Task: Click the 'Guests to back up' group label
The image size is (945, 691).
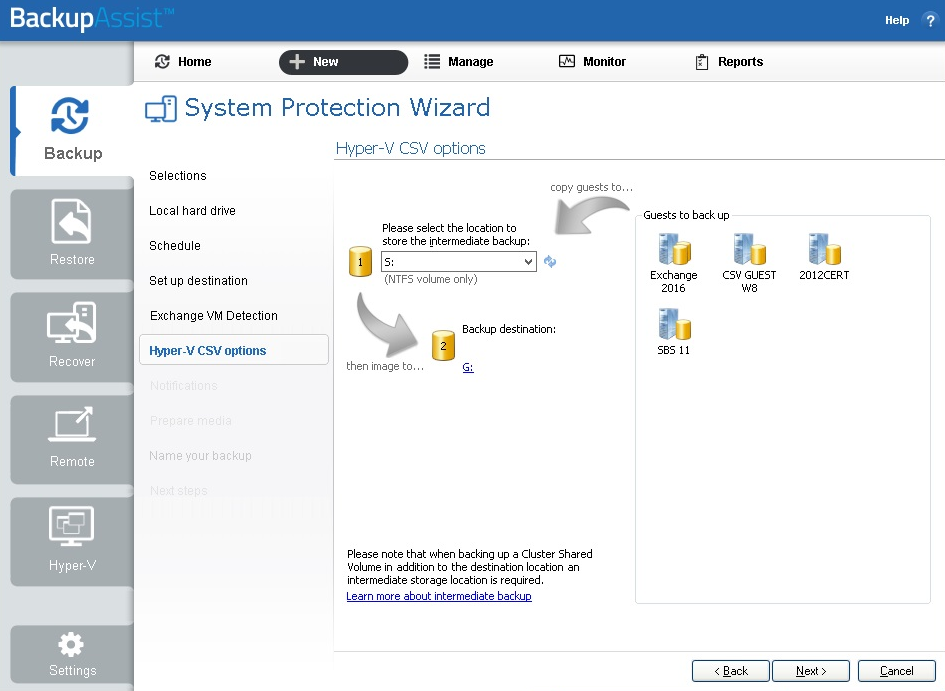Action: (x=686, y=215)
